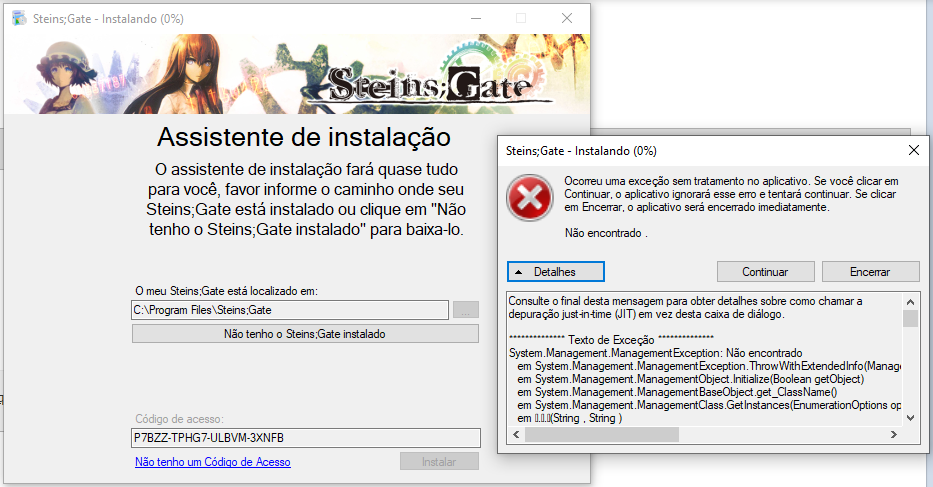Click the details vertical scrollbar up arrow
933x487 pixels.
(x=910, y=301)
